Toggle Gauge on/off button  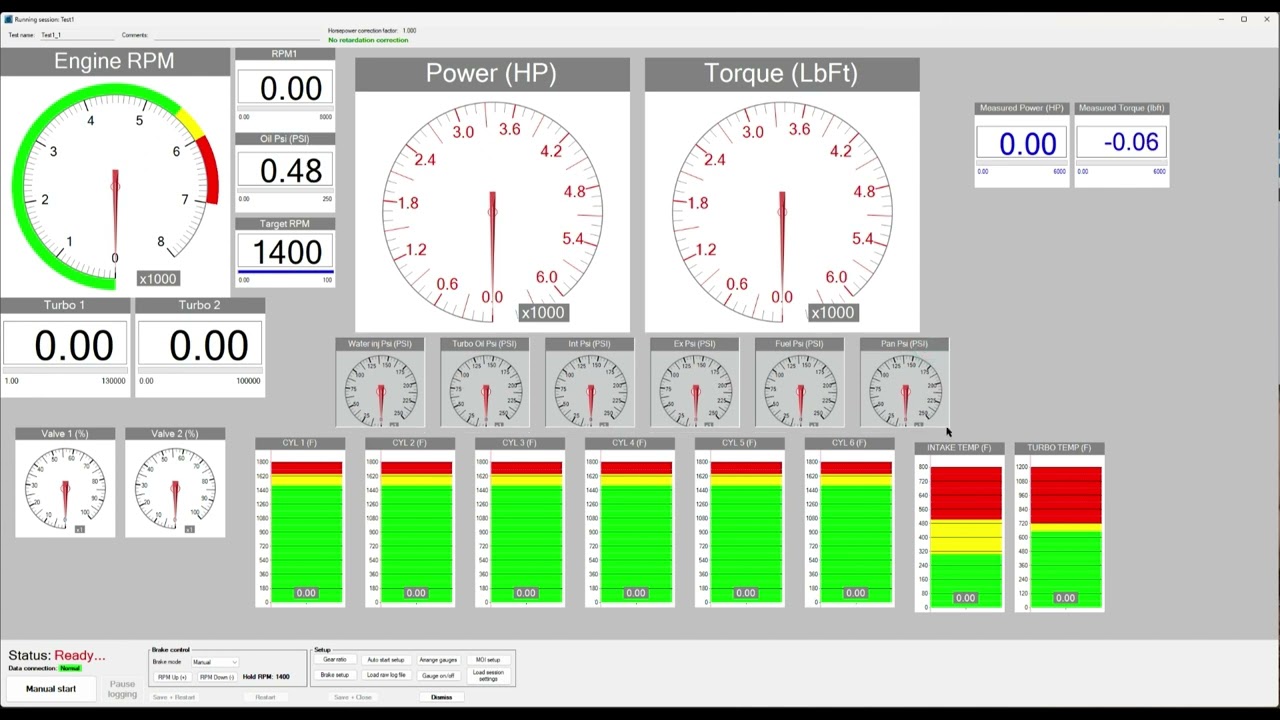tap(438, 675)
